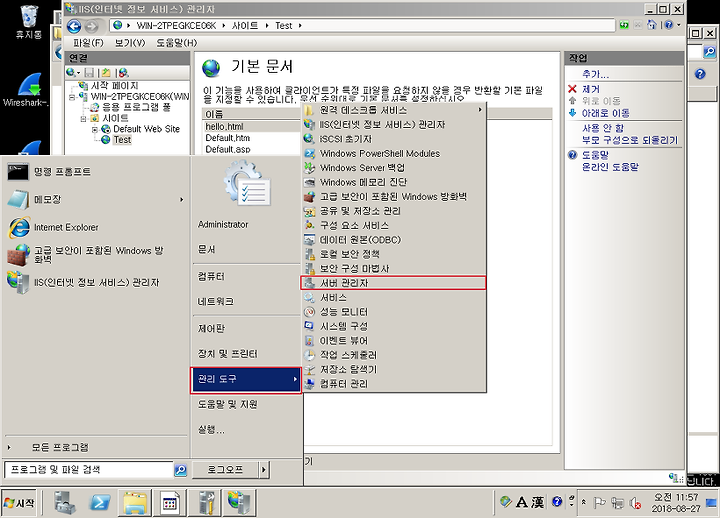Viewport: 720px width, 518px height.
Task: Collapse the 사이트 tree node
Action: [84, 118]
